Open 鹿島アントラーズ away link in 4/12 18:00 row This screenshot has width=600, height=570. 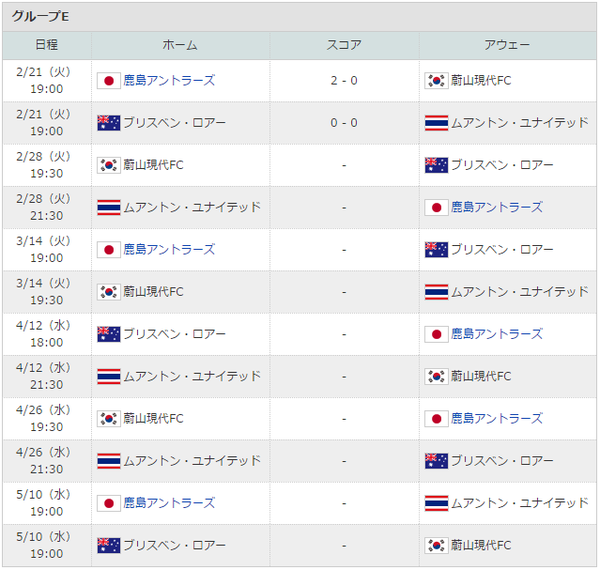(x=497, y=334)
